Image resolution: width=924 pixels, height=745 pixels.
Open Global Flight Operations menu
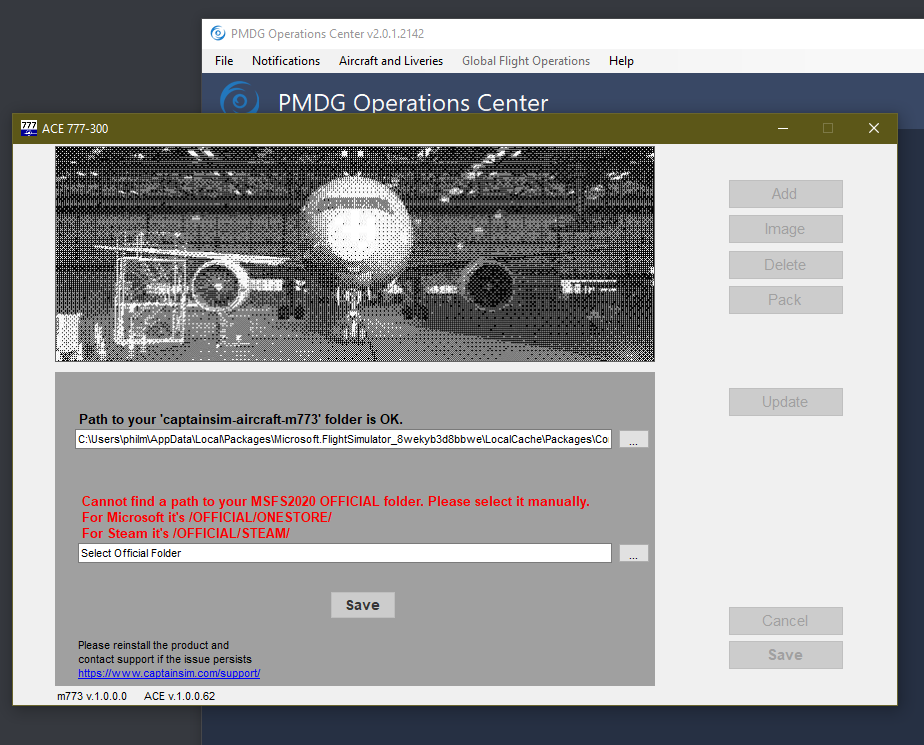(526, 61)
